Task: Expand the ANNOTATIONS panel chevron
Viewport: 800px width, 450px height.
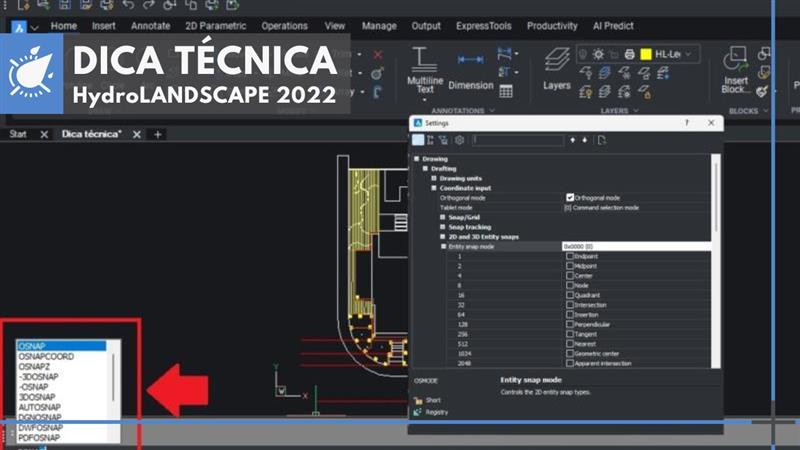Action: coord(492,111)
